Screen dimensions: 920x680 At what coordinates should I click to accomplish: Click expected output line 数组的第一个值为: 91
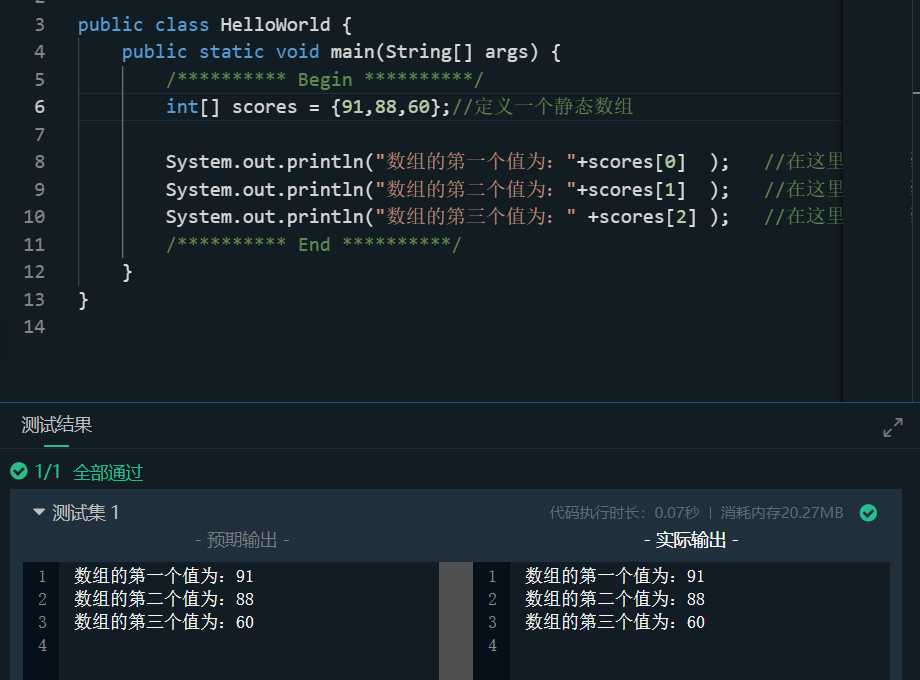coord(164,576)
